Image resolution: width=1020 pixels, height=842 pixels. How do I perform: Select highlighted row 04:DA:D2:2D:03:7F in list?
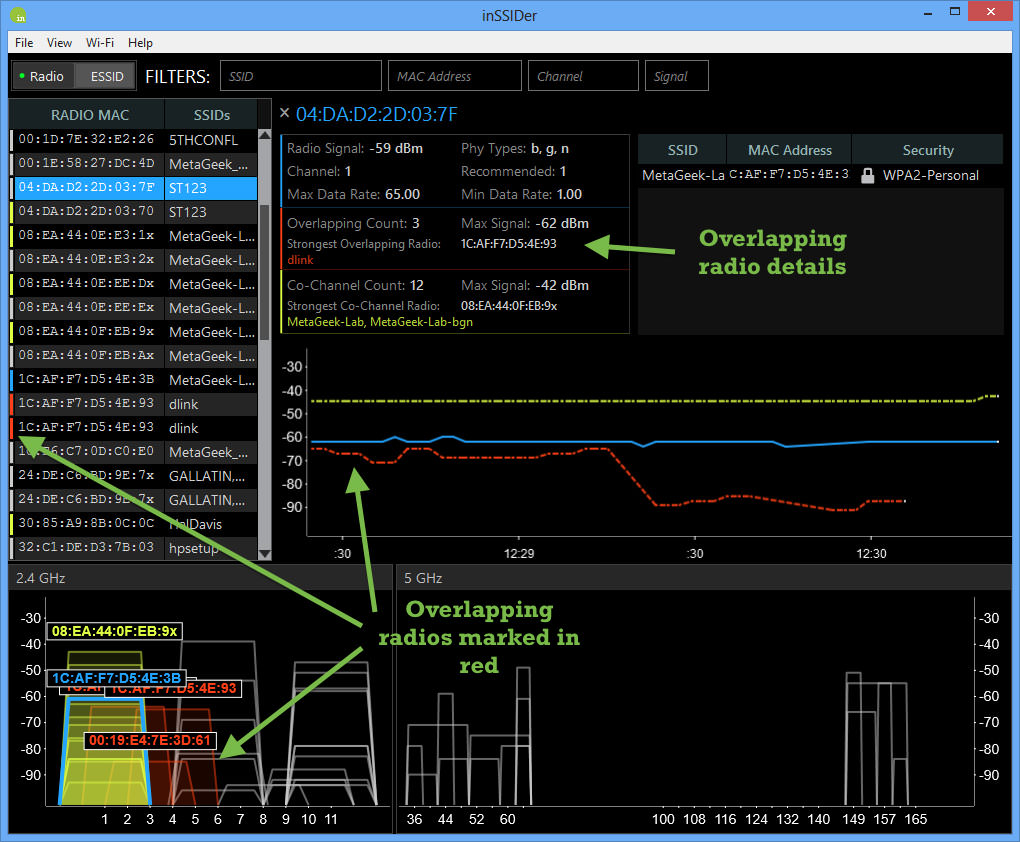coord(134,188)
